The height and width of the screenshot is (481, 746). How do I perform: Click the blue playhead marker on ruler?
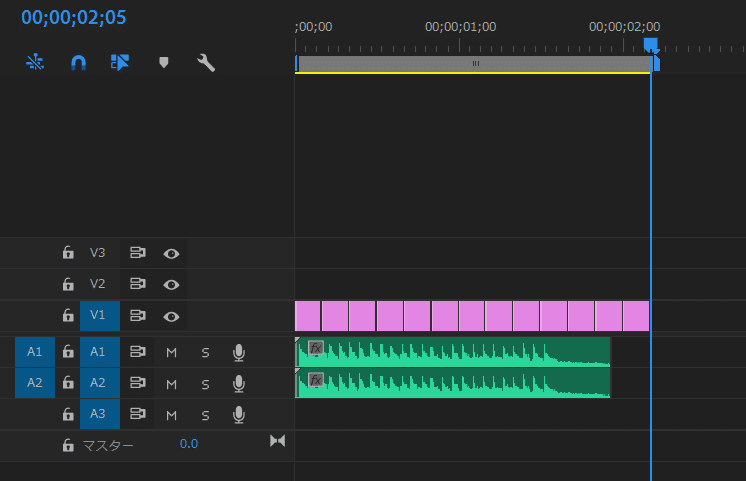click(651, 45)
